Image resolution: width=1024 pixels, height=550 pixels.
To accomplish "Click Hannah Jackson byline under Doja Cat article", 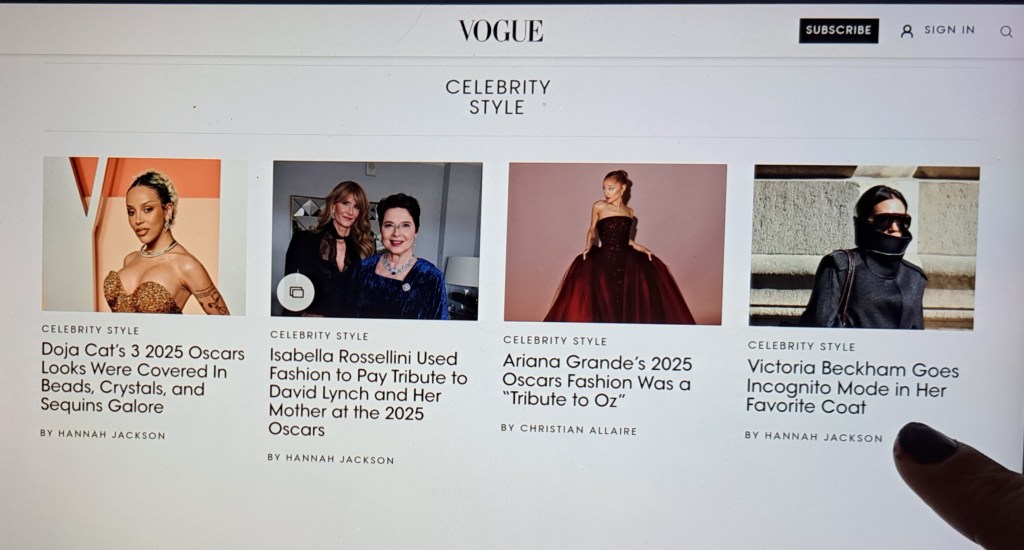I will click(103, 434).
